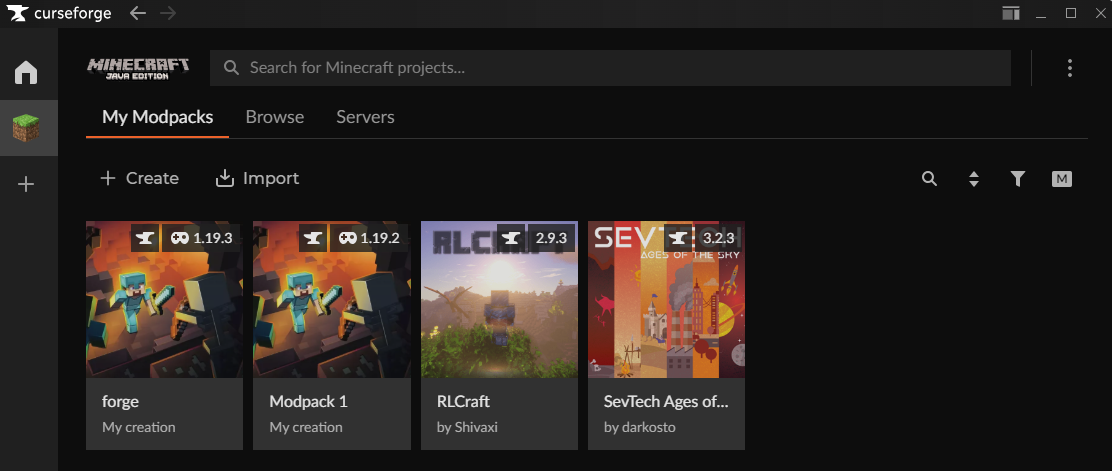Click the 2.9.3 version badge on RLCraft

[550, 238]
